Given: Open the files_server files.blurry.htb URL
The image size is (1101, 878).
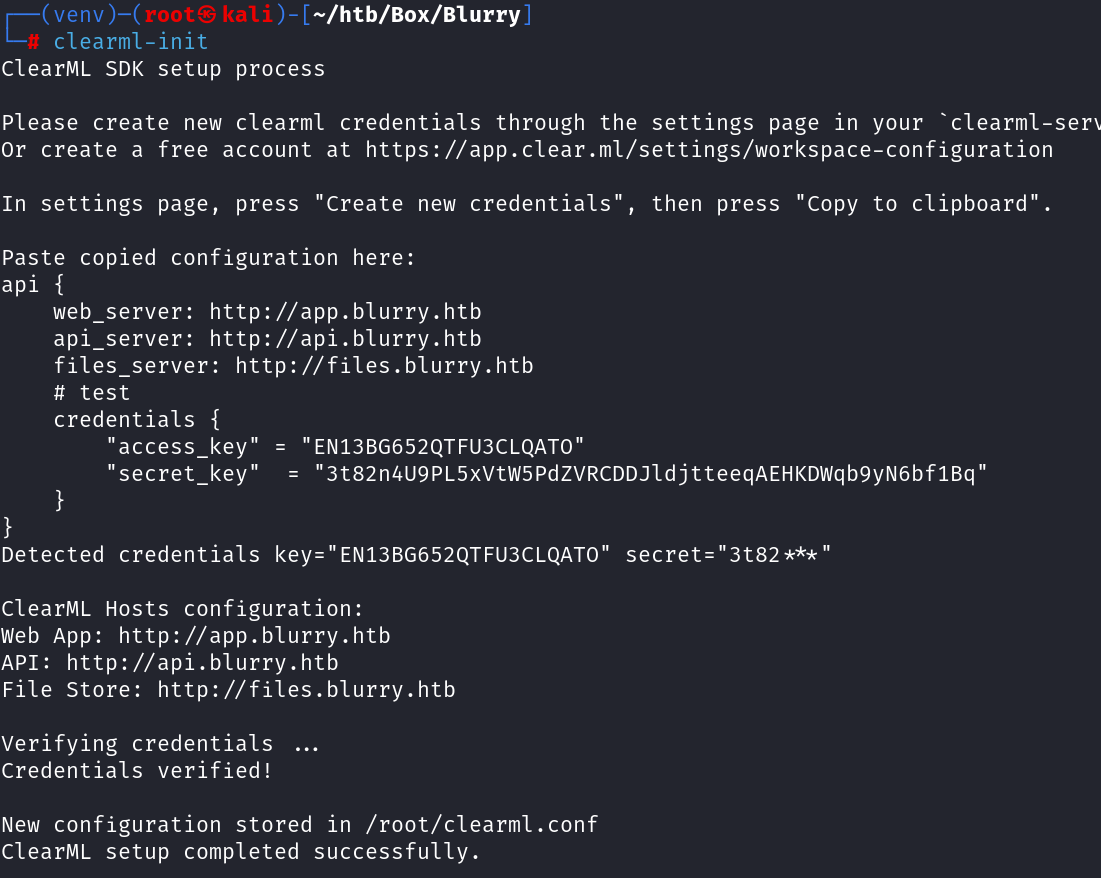Looking at the screenshot, I should point(384,366).
